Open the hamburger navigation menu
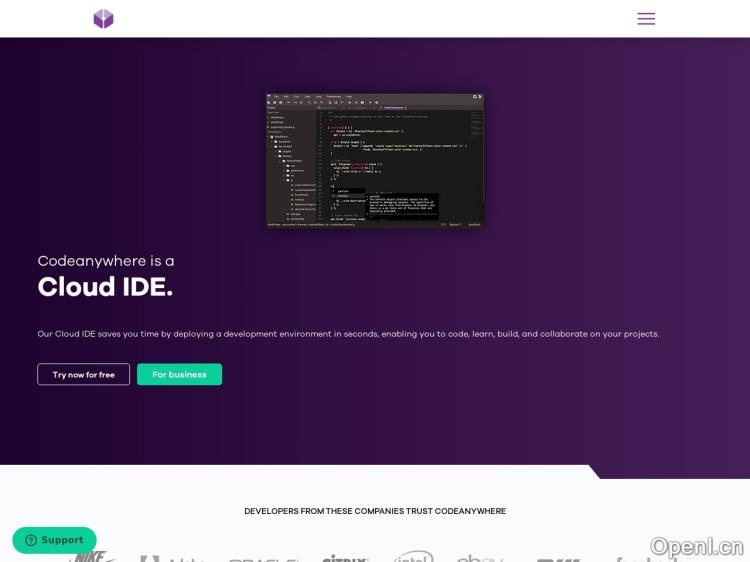The image size is (750, 562). click(x=646, y=19)
